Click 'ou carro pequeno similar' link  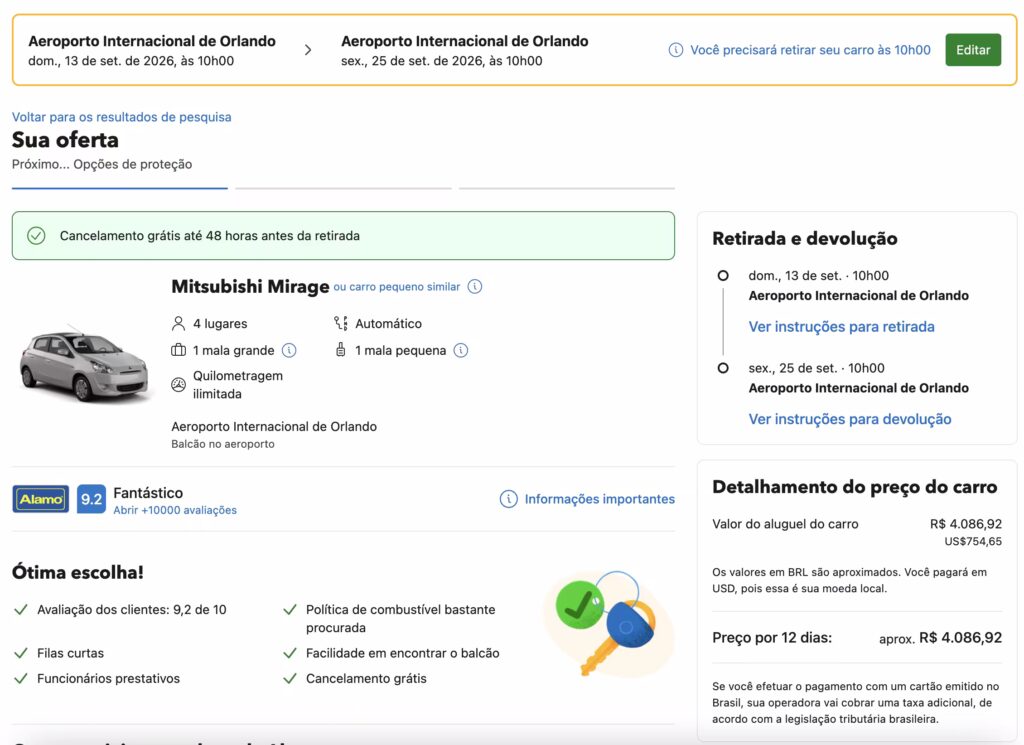(397, 287)
